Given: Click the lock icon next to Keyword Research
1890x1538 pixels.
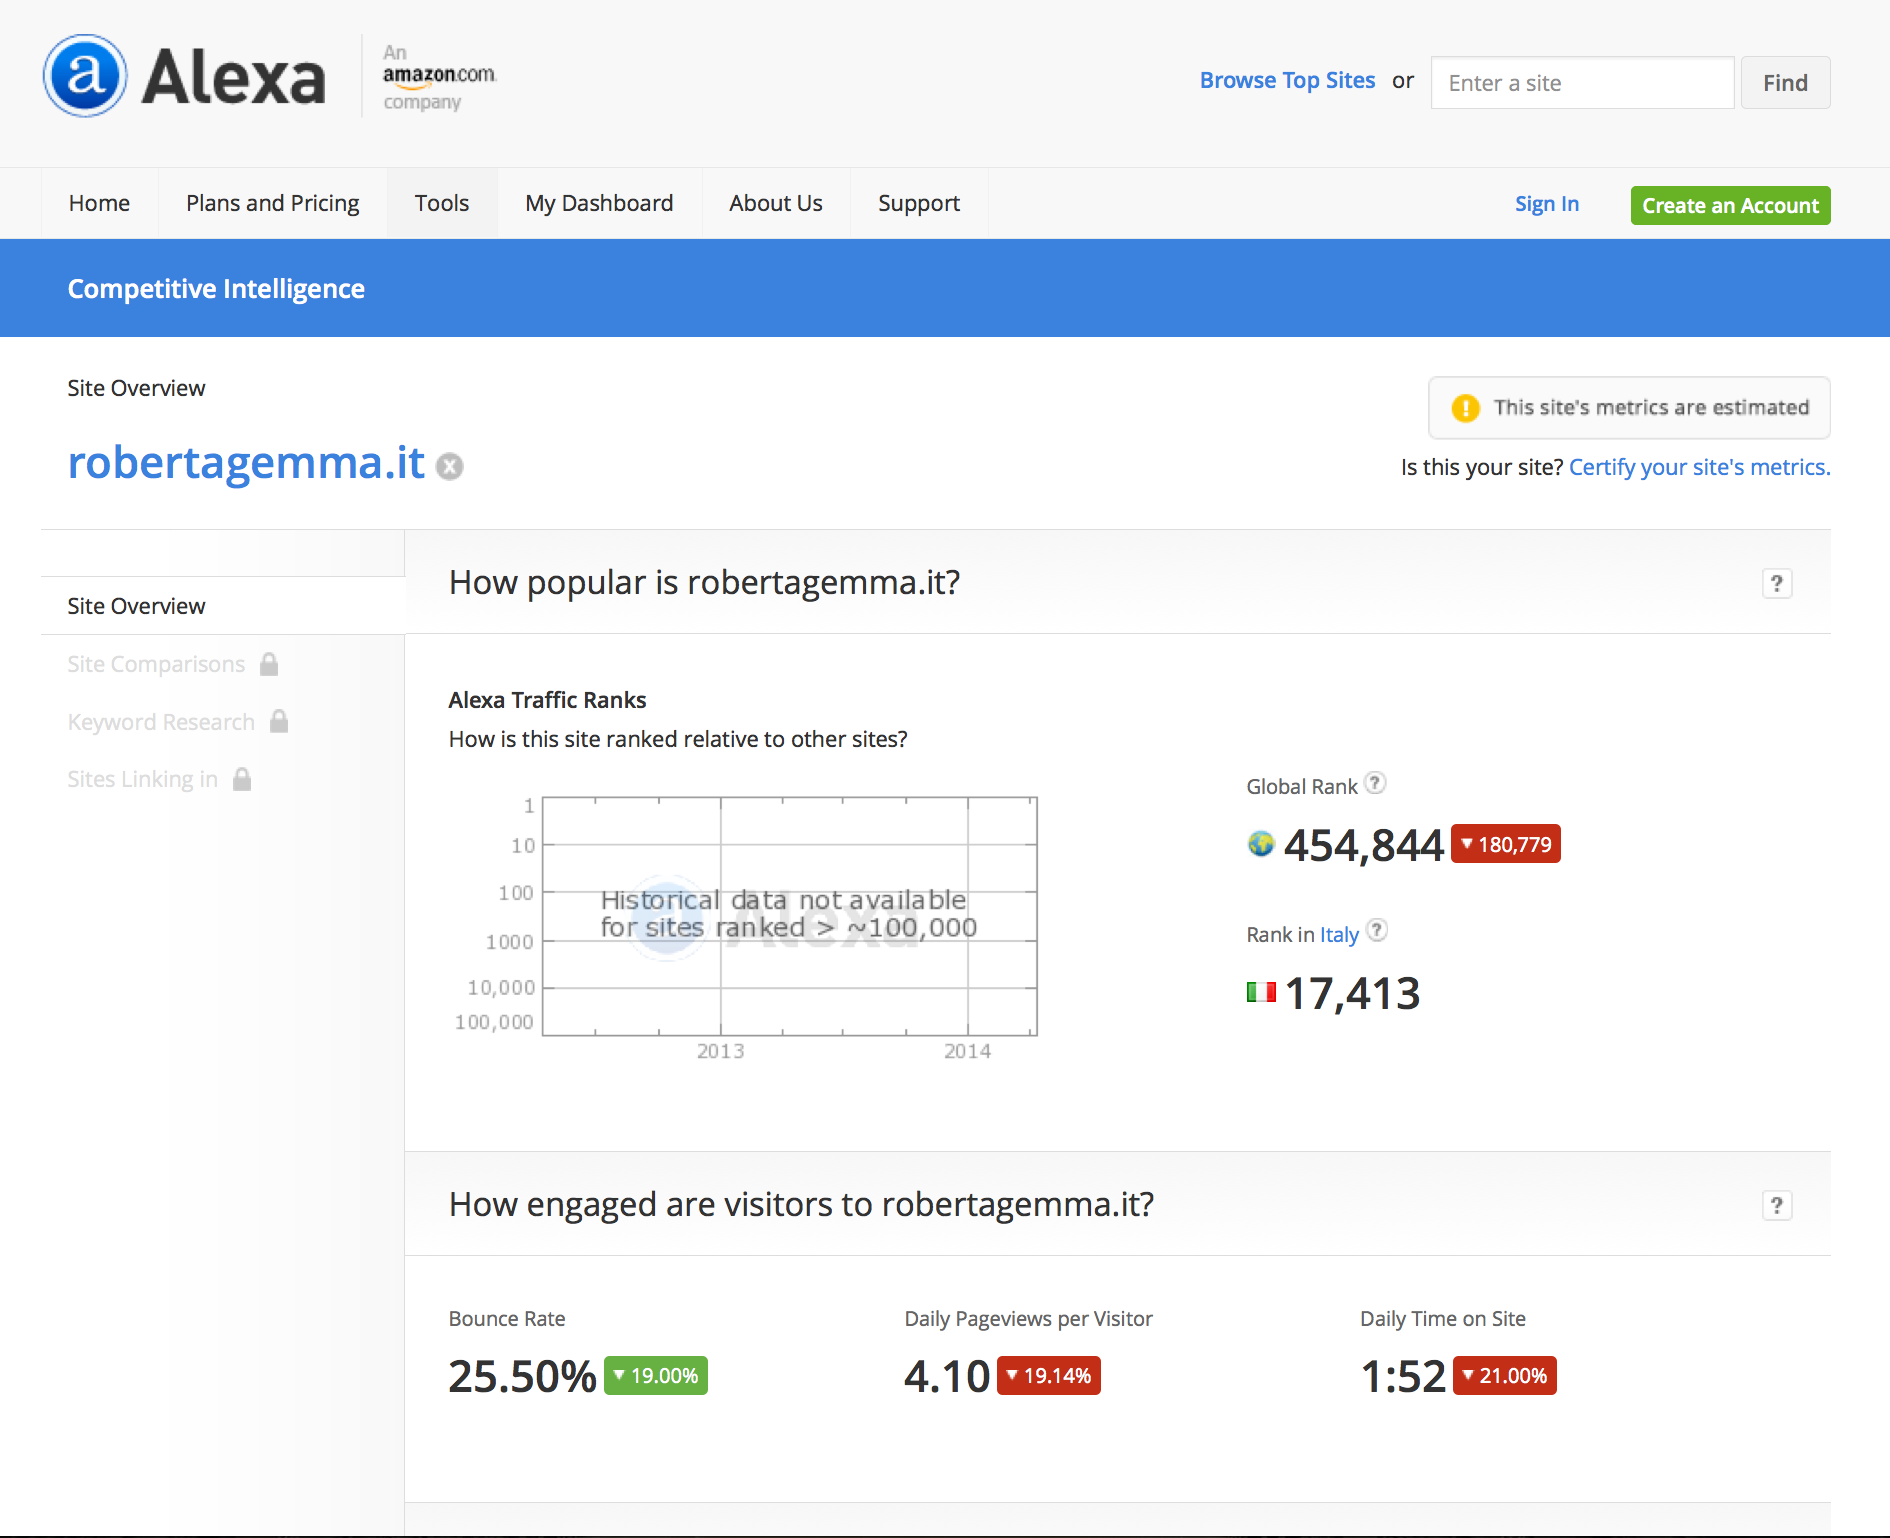Looking at the screenshot, I should click(279, 721).
